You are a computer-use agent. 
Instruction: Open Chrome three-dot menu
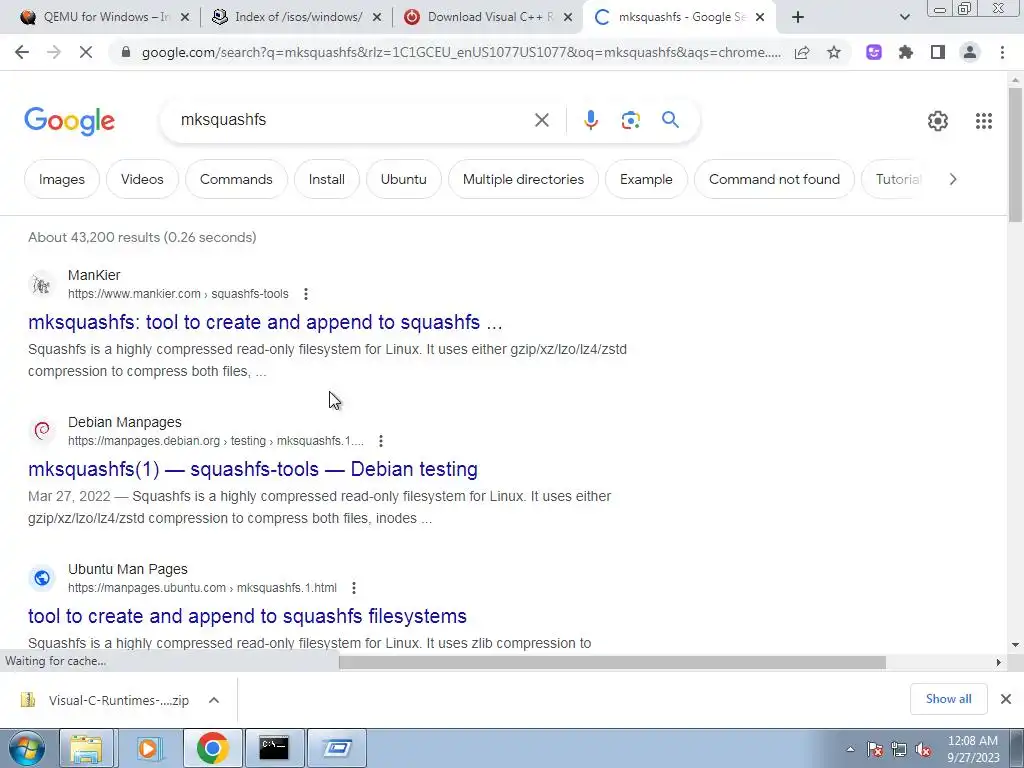click(1002, 52)
